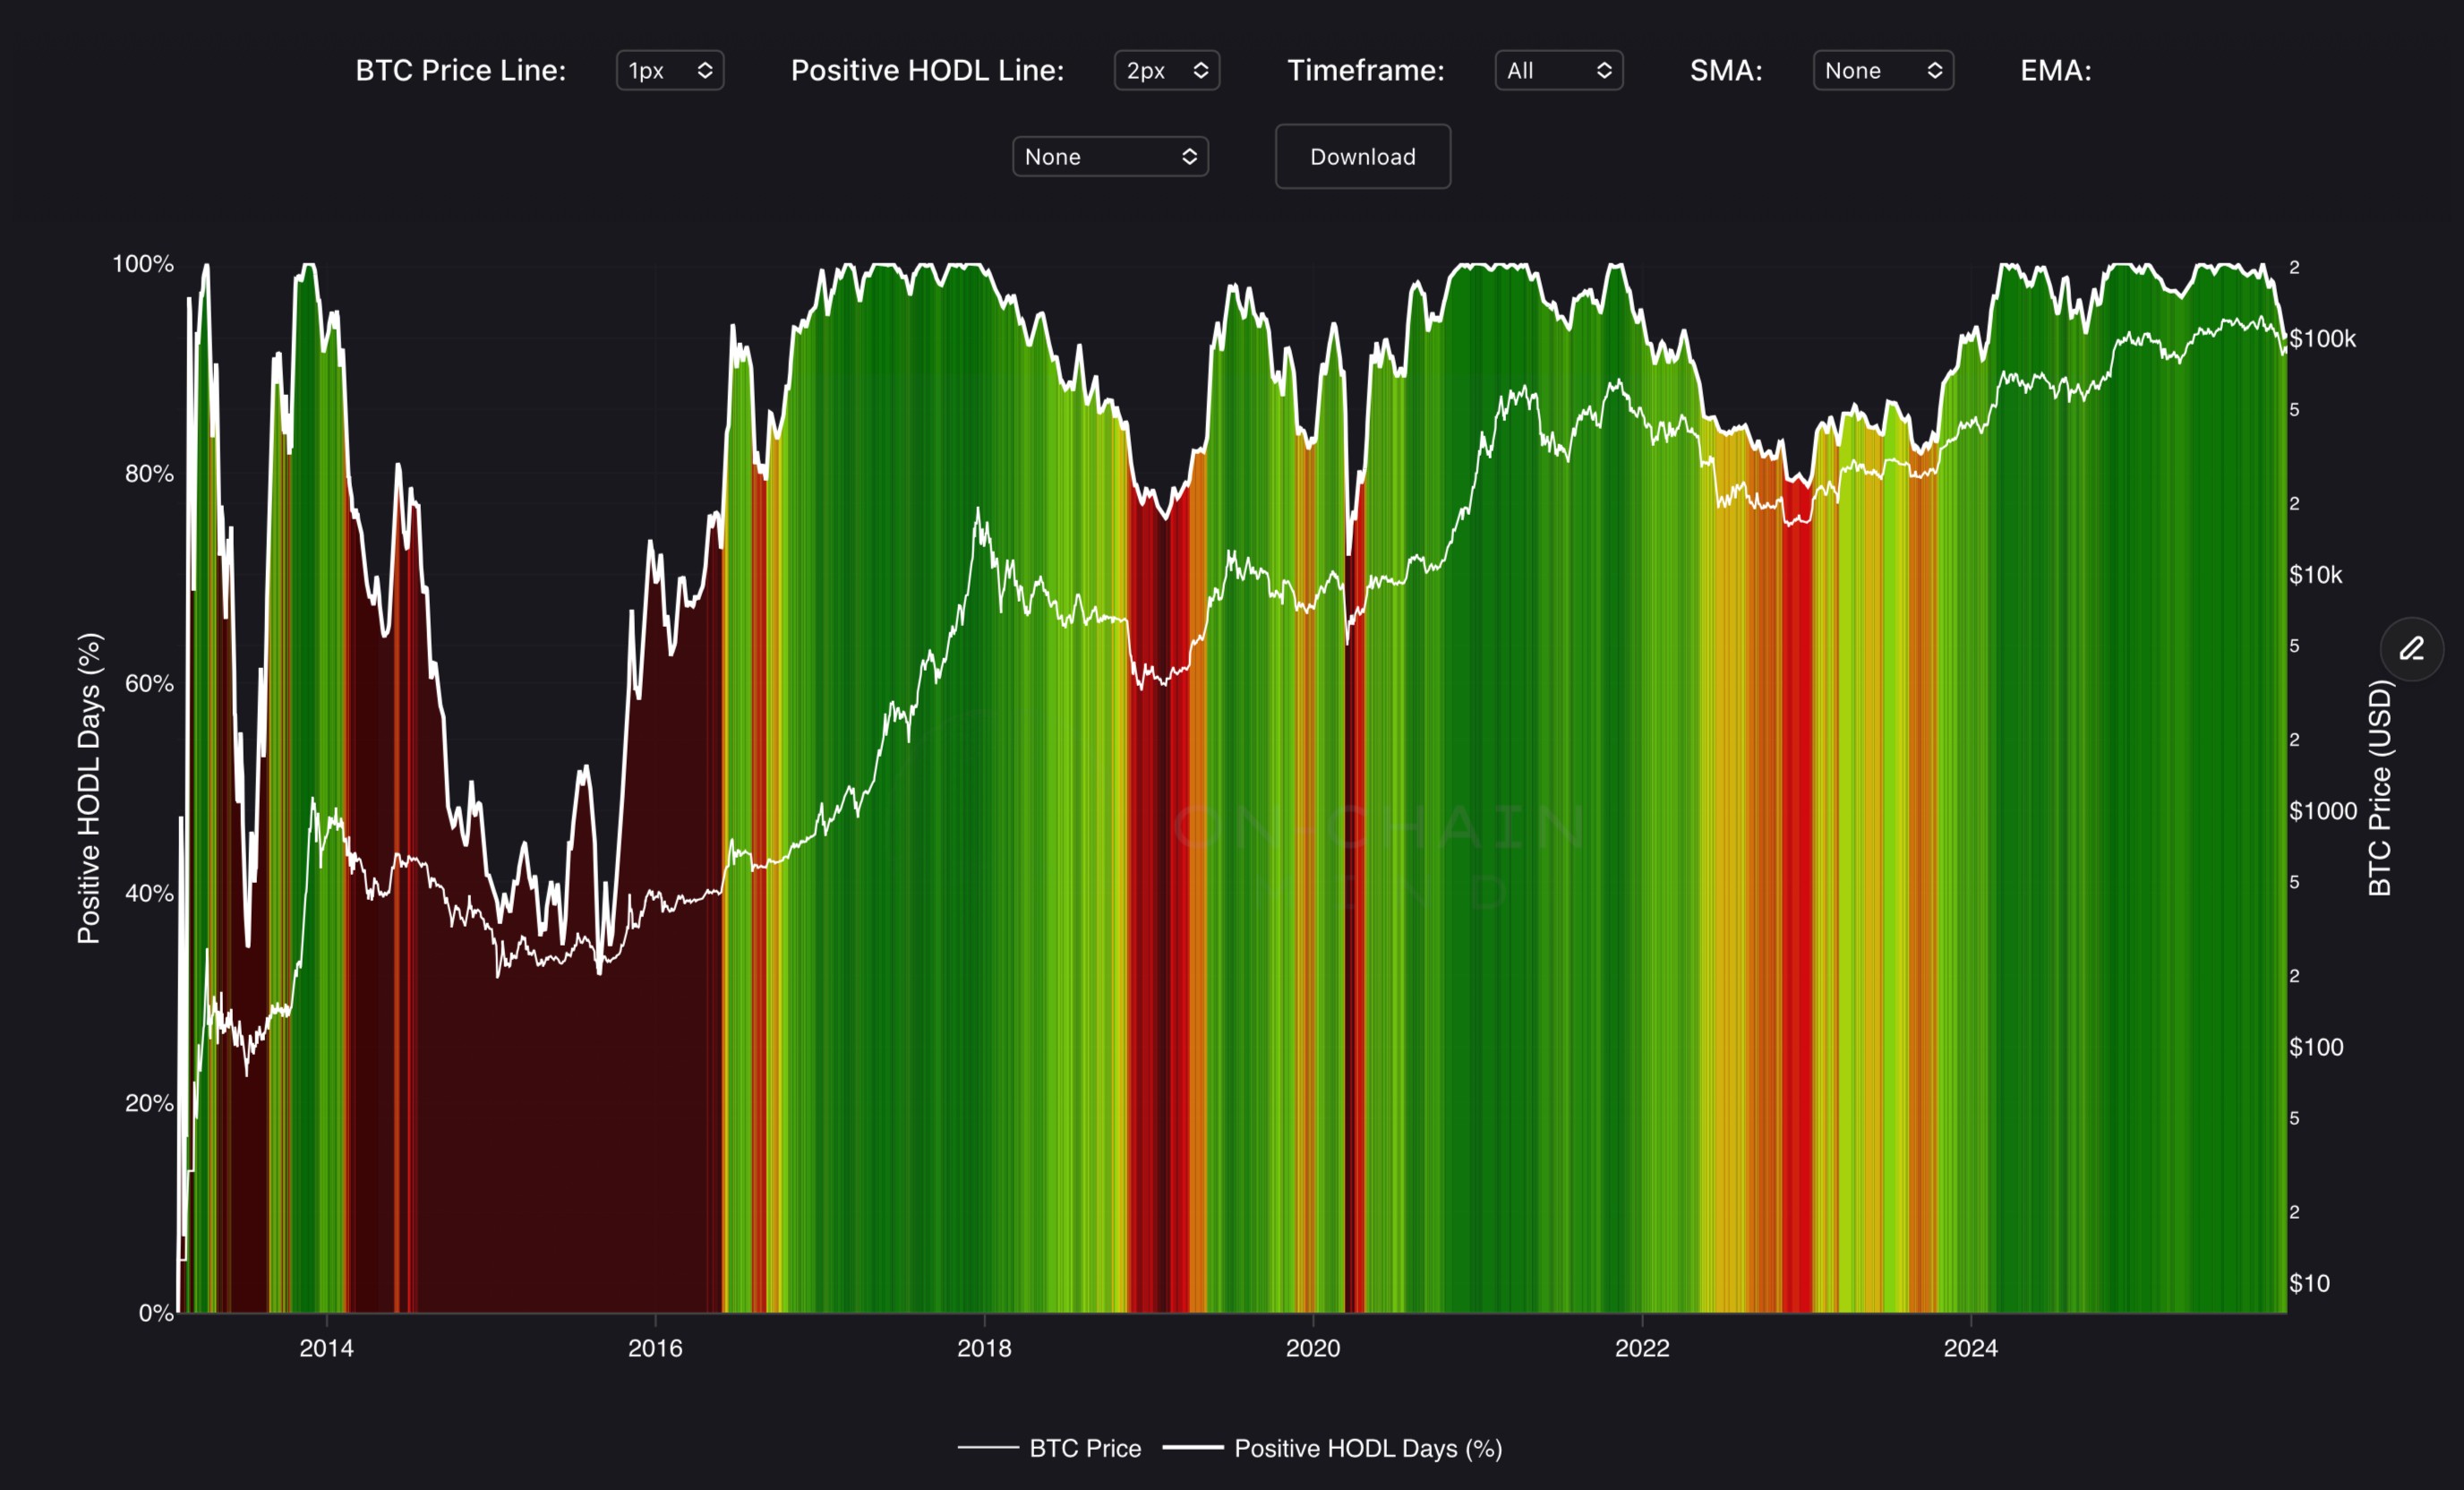Screen dimensions: 2464x1490
Task: Click the bright red band near late 2022
Action: (1798, 900)
